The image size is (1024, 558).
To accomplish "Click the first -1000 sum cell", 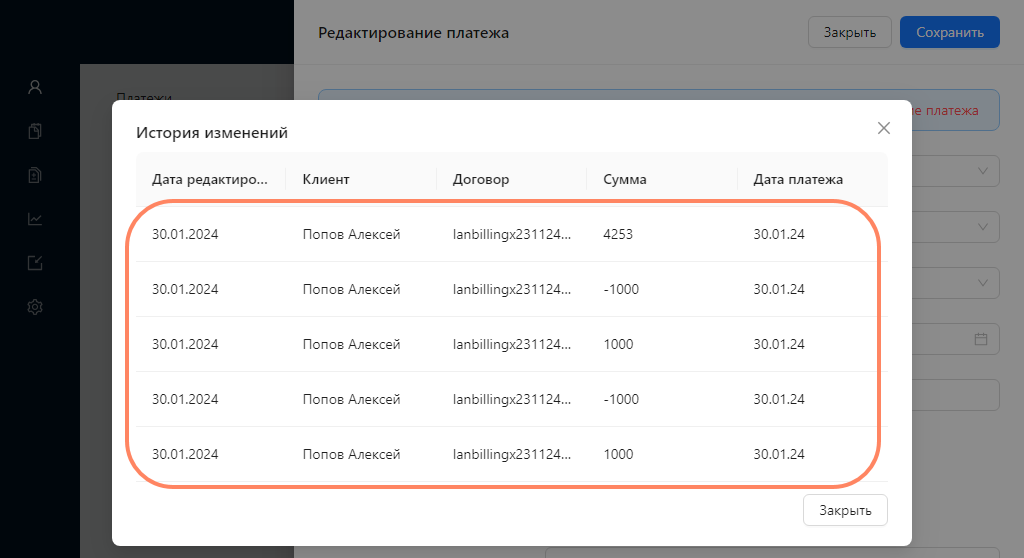I will 621,289.
